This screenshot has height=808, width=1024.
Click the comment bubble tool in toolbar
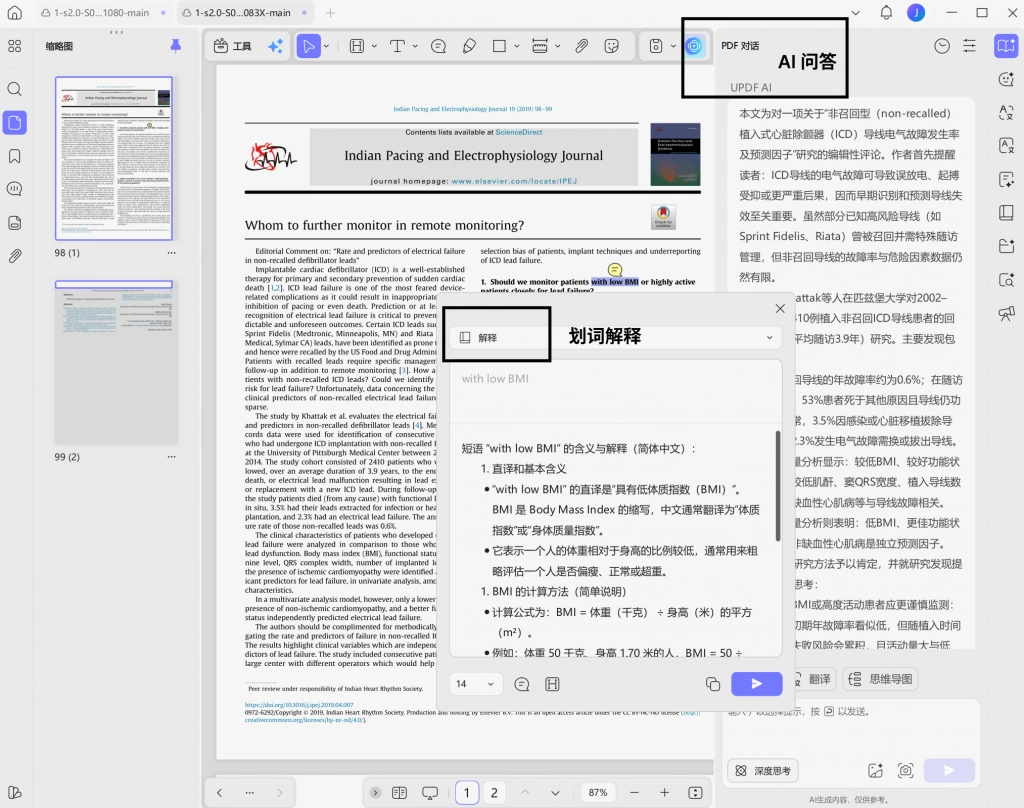(438, 46)
